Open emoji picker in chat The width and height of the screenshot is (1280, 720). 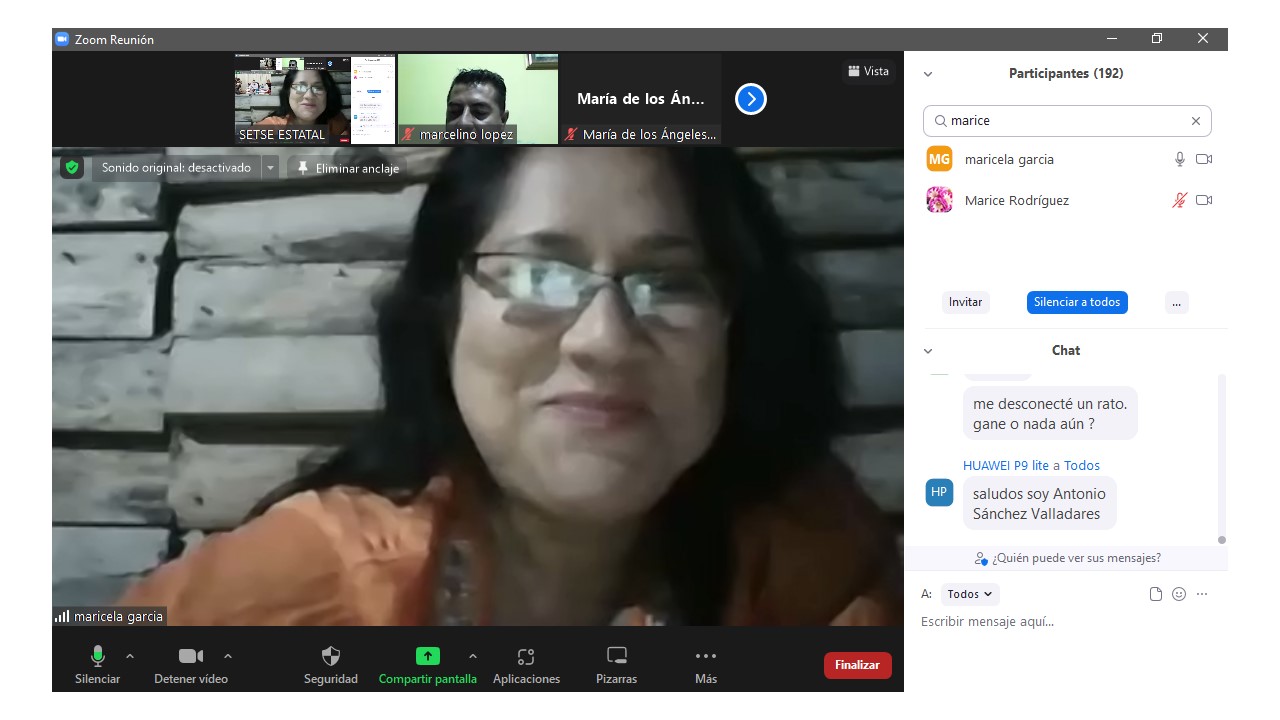pos(1179,594)
